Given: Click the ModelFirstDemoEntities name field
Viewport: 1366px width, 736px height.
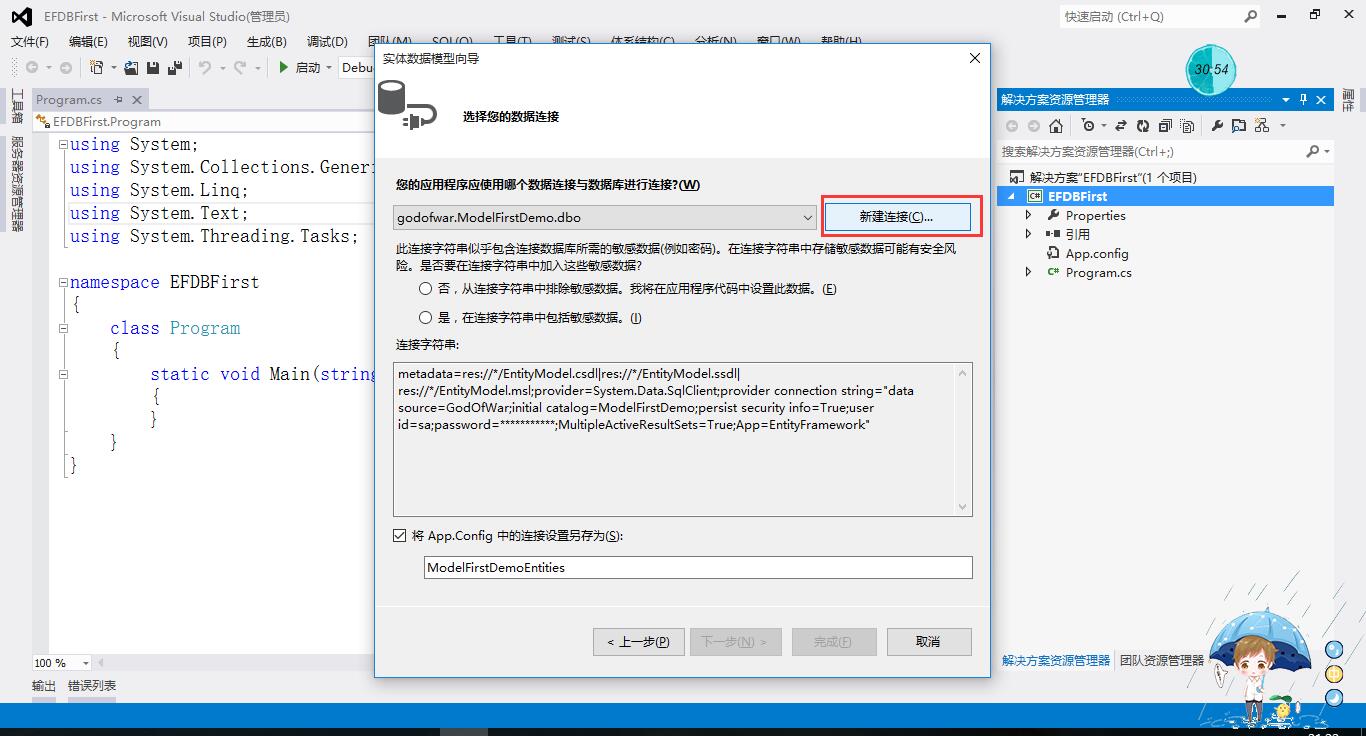Looking at the screenshot, I should [698, 567].
